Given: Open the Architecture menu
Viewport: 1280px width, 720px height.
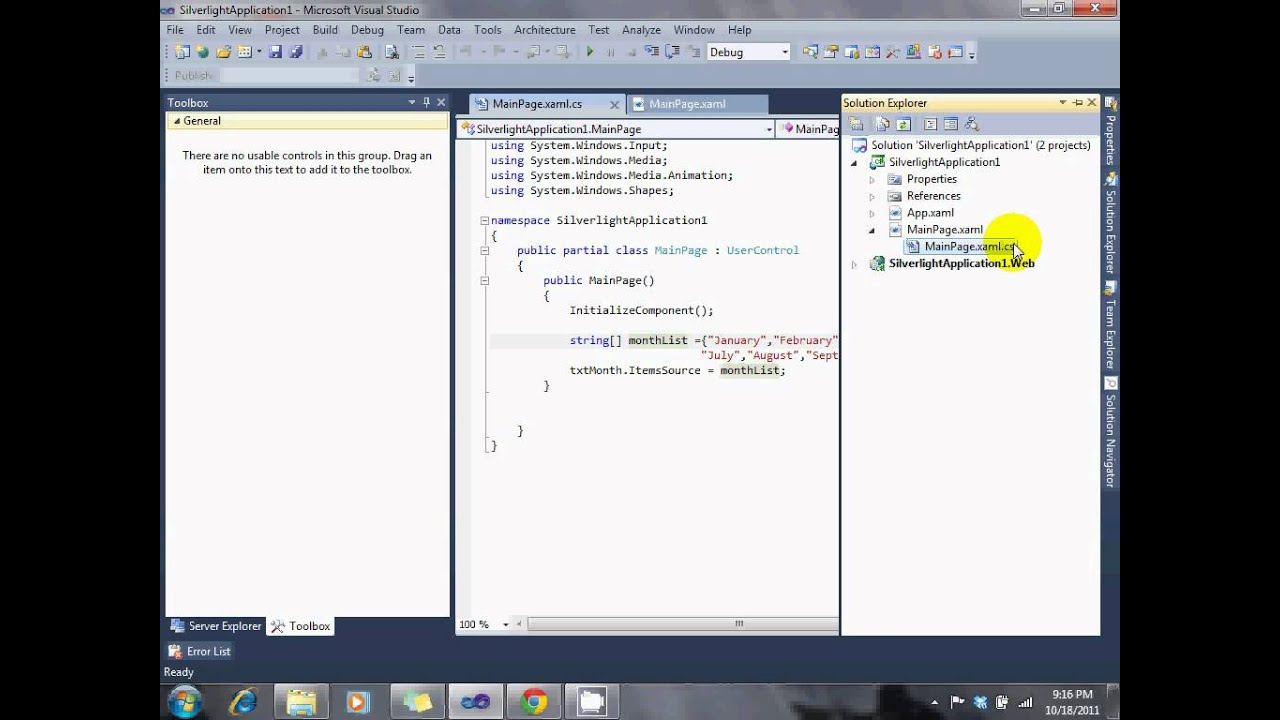Looking at the screenshot, I should coord(544,30).
